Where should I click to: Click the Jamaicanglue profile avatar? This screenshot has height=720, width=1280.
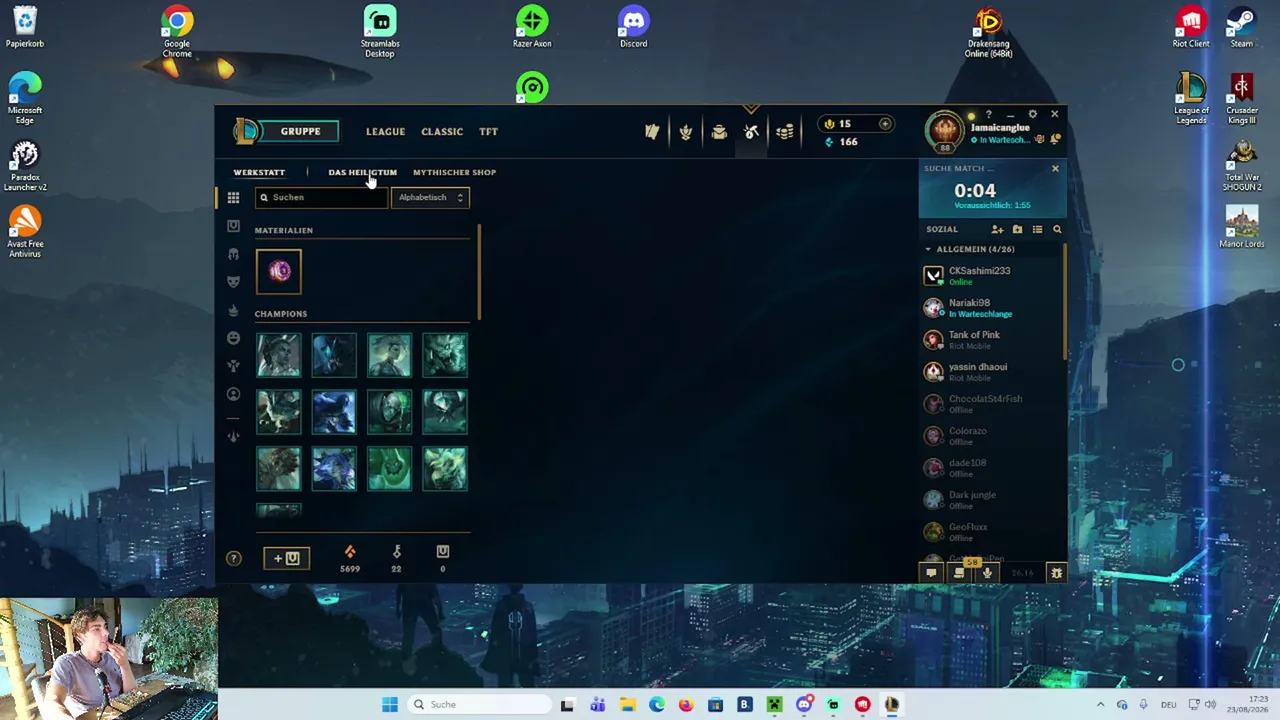[x=945, y=132]
